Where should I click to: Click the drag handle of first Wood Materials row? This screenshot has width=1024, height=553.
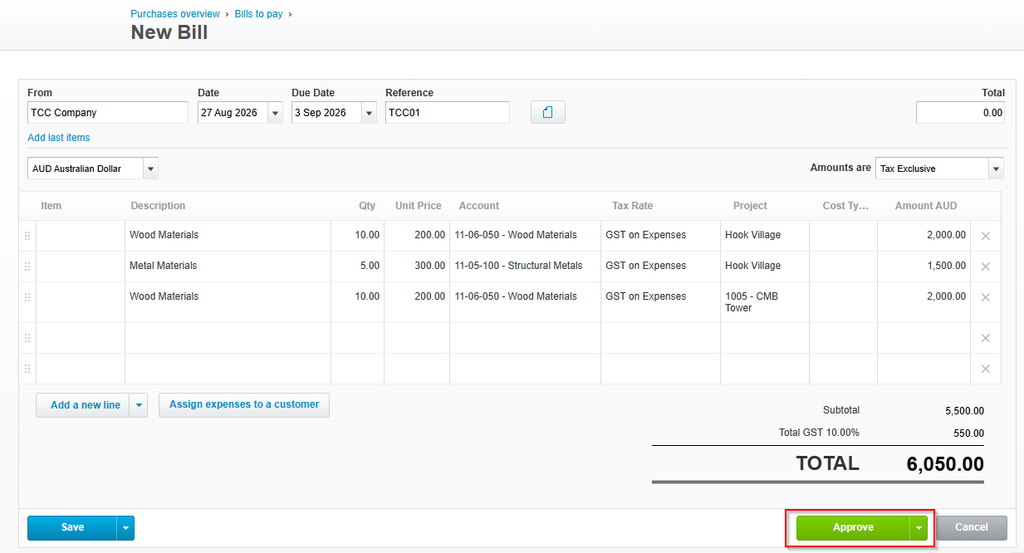(x=27, y=236)
